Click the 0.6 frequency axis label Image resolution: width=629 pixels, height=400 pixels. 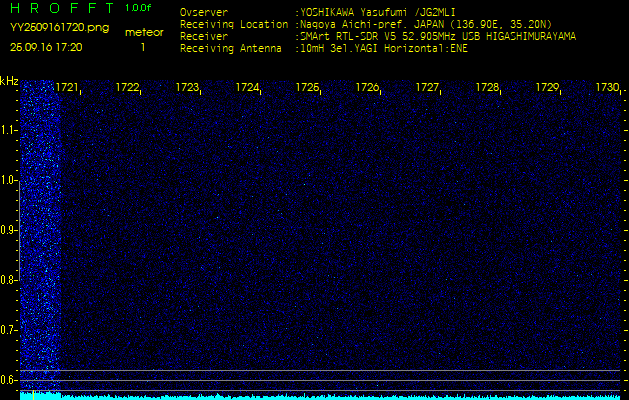point(8,380)
